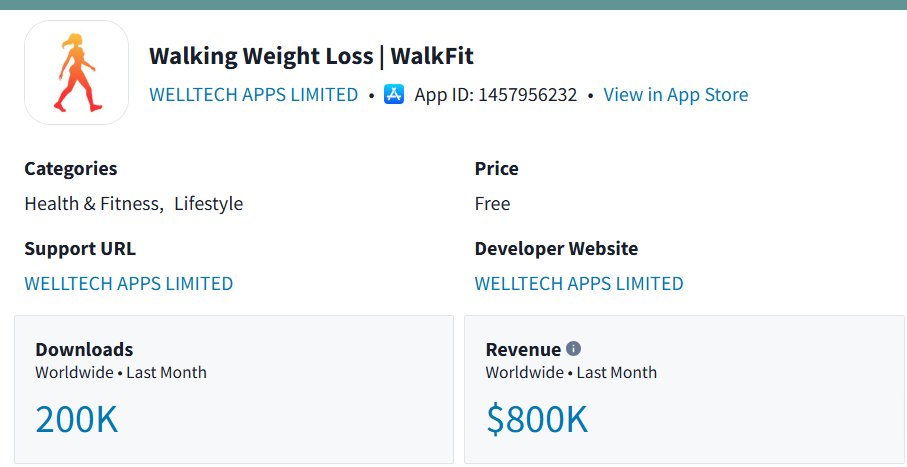Click the 200K downloads figure
Image resolution: width=907 pixels, height=467 pixels.
click(77, 420)
